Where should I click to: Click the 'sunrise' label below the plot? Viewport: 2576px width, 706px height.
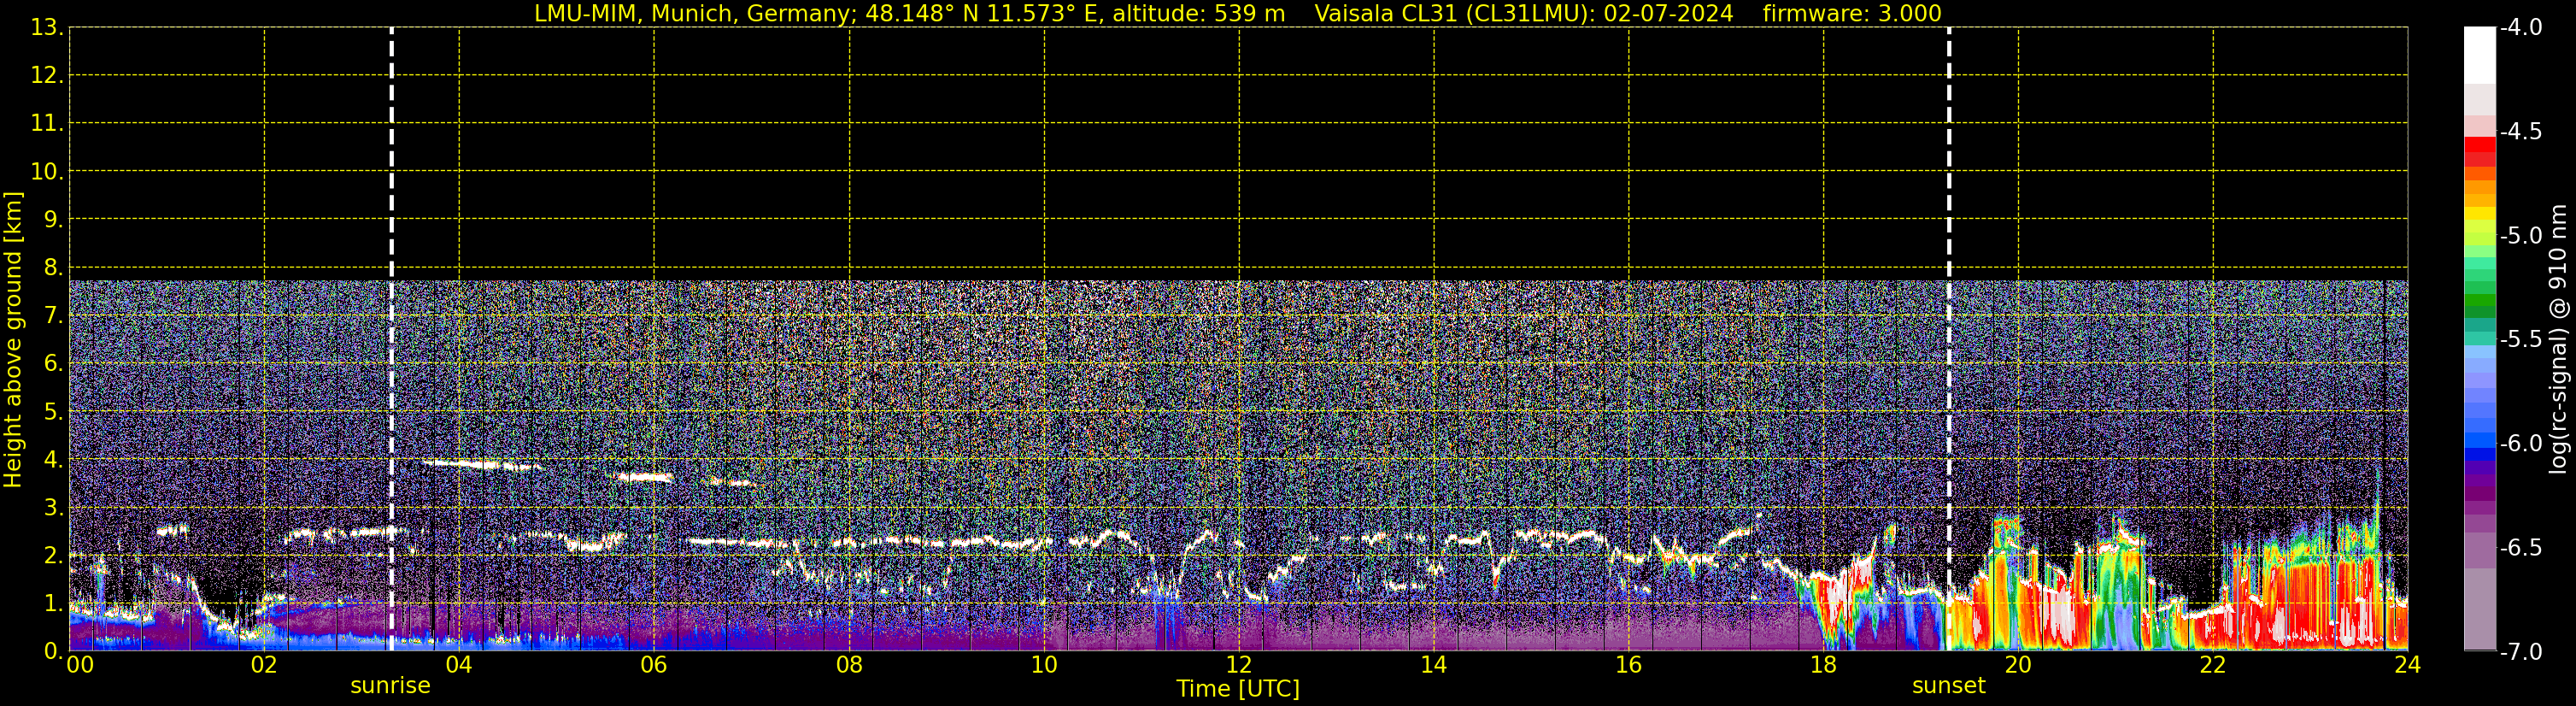(x=390, y=686)
